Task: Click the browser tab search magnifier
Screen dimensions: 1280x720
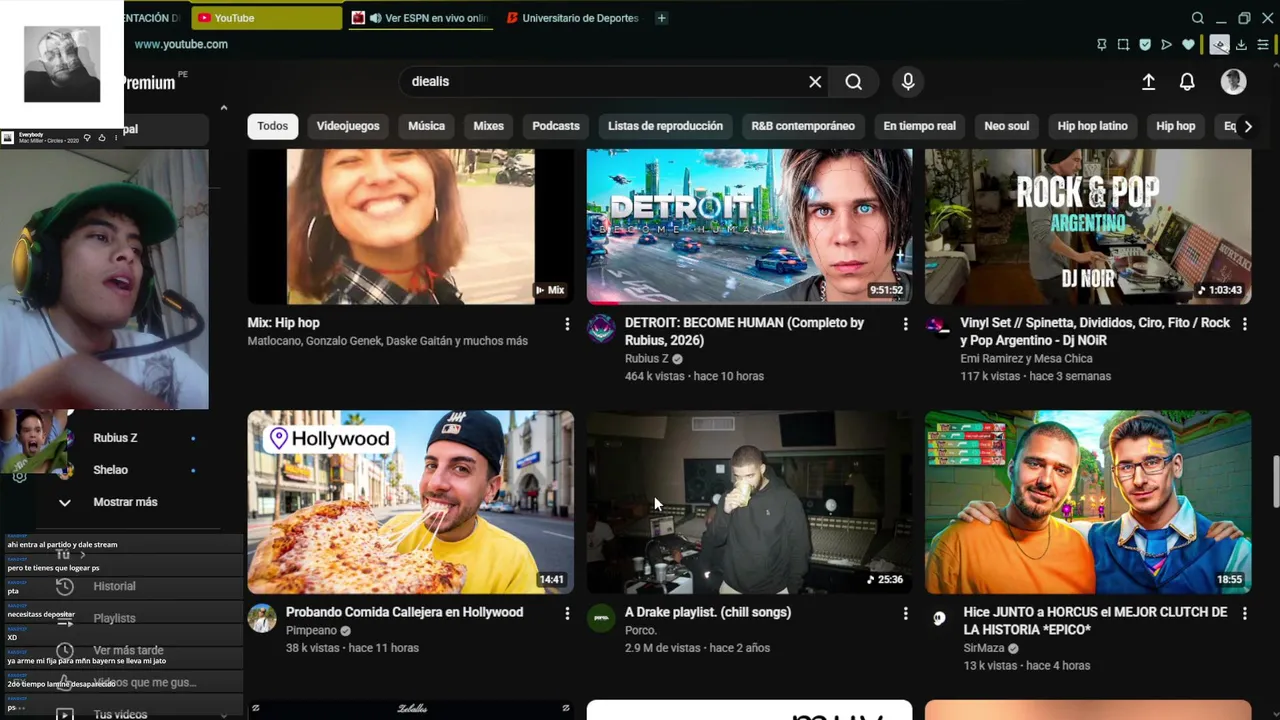Action: coord(1198,18)
